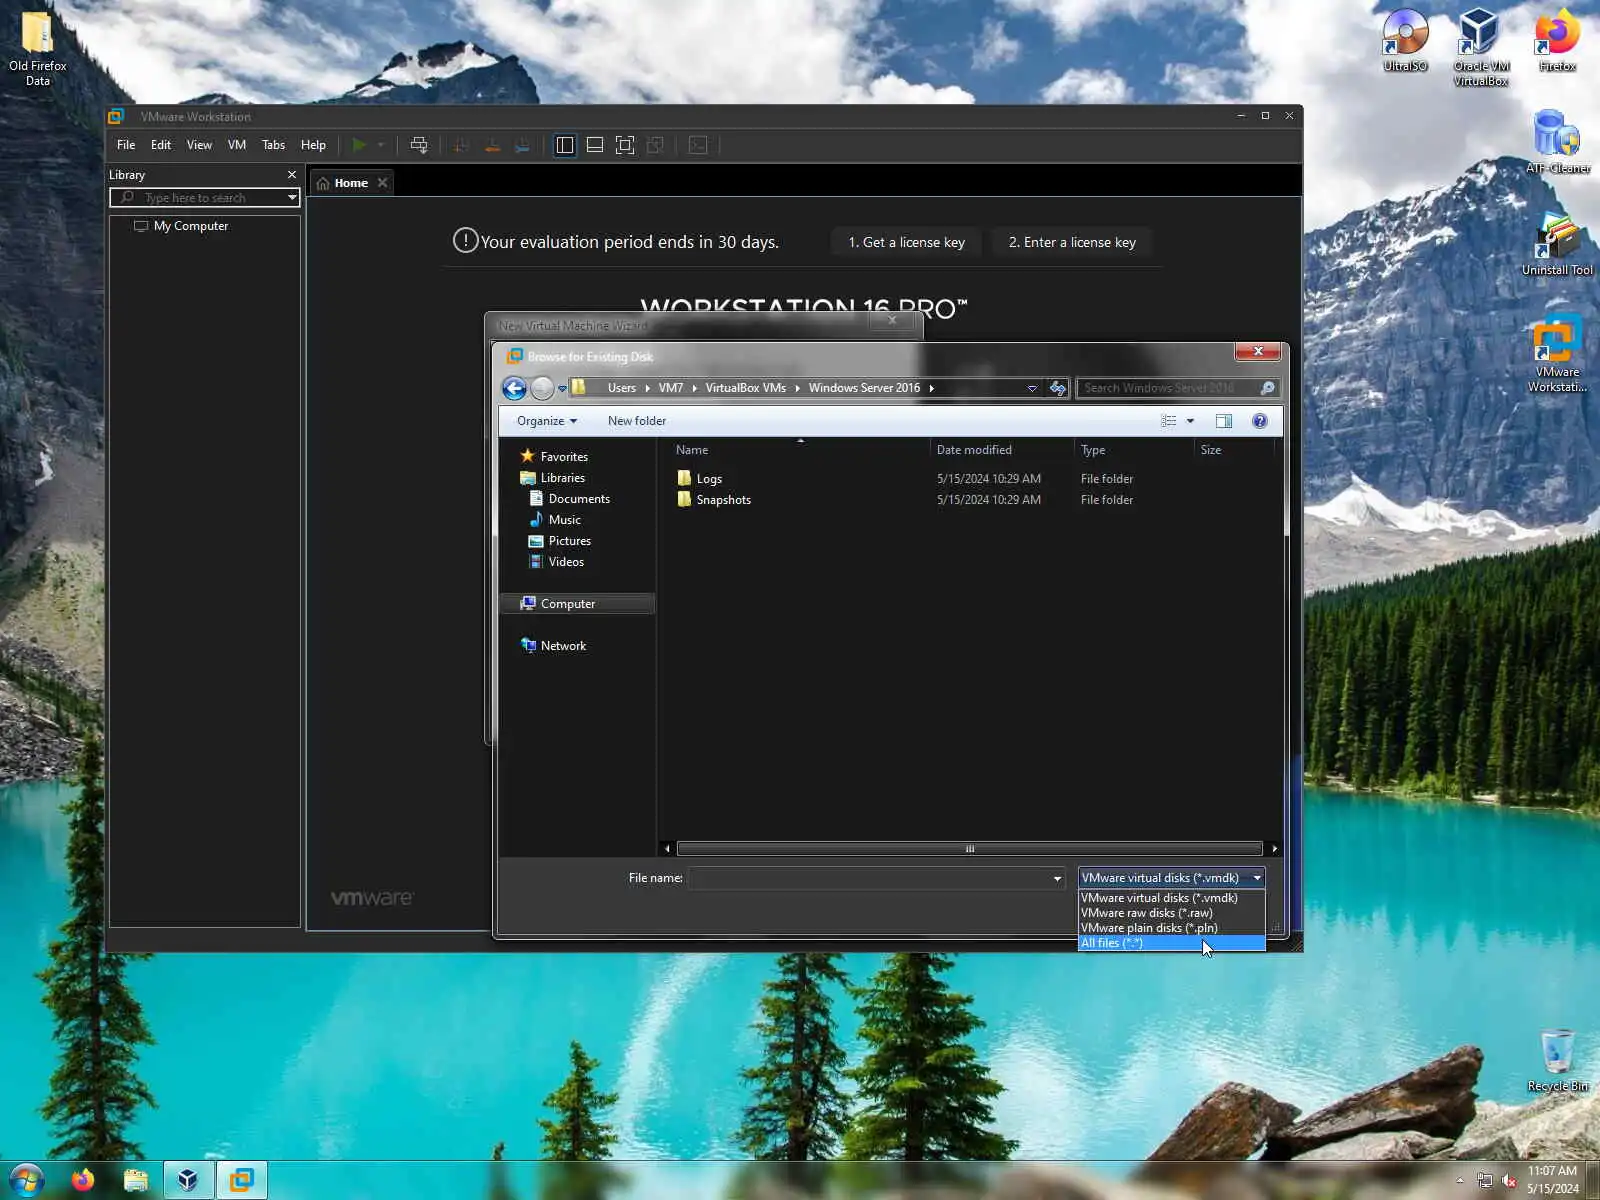This screenshot has height=1200, width=1600.
Task: Open the Uninstall Tool desktop shortcut
Action: tap(1557, 244)
